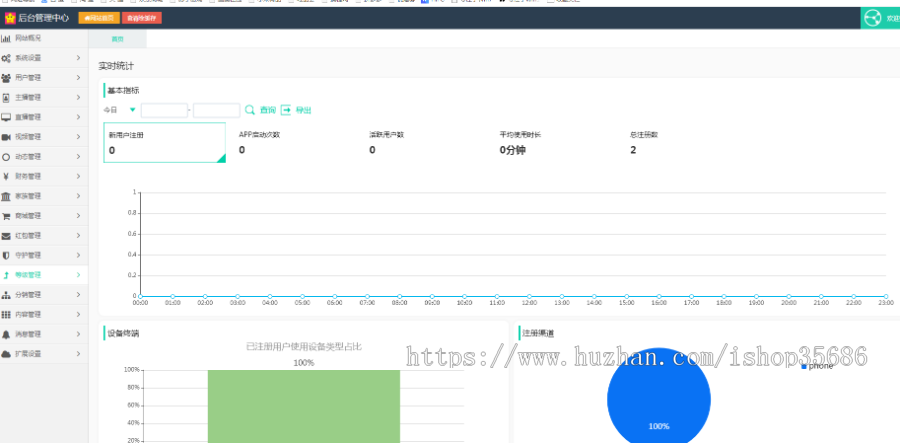The width and height of the screenshot is (900, 443).
Task: Click the 财务管理 yen icon
Action: (6, 176)
